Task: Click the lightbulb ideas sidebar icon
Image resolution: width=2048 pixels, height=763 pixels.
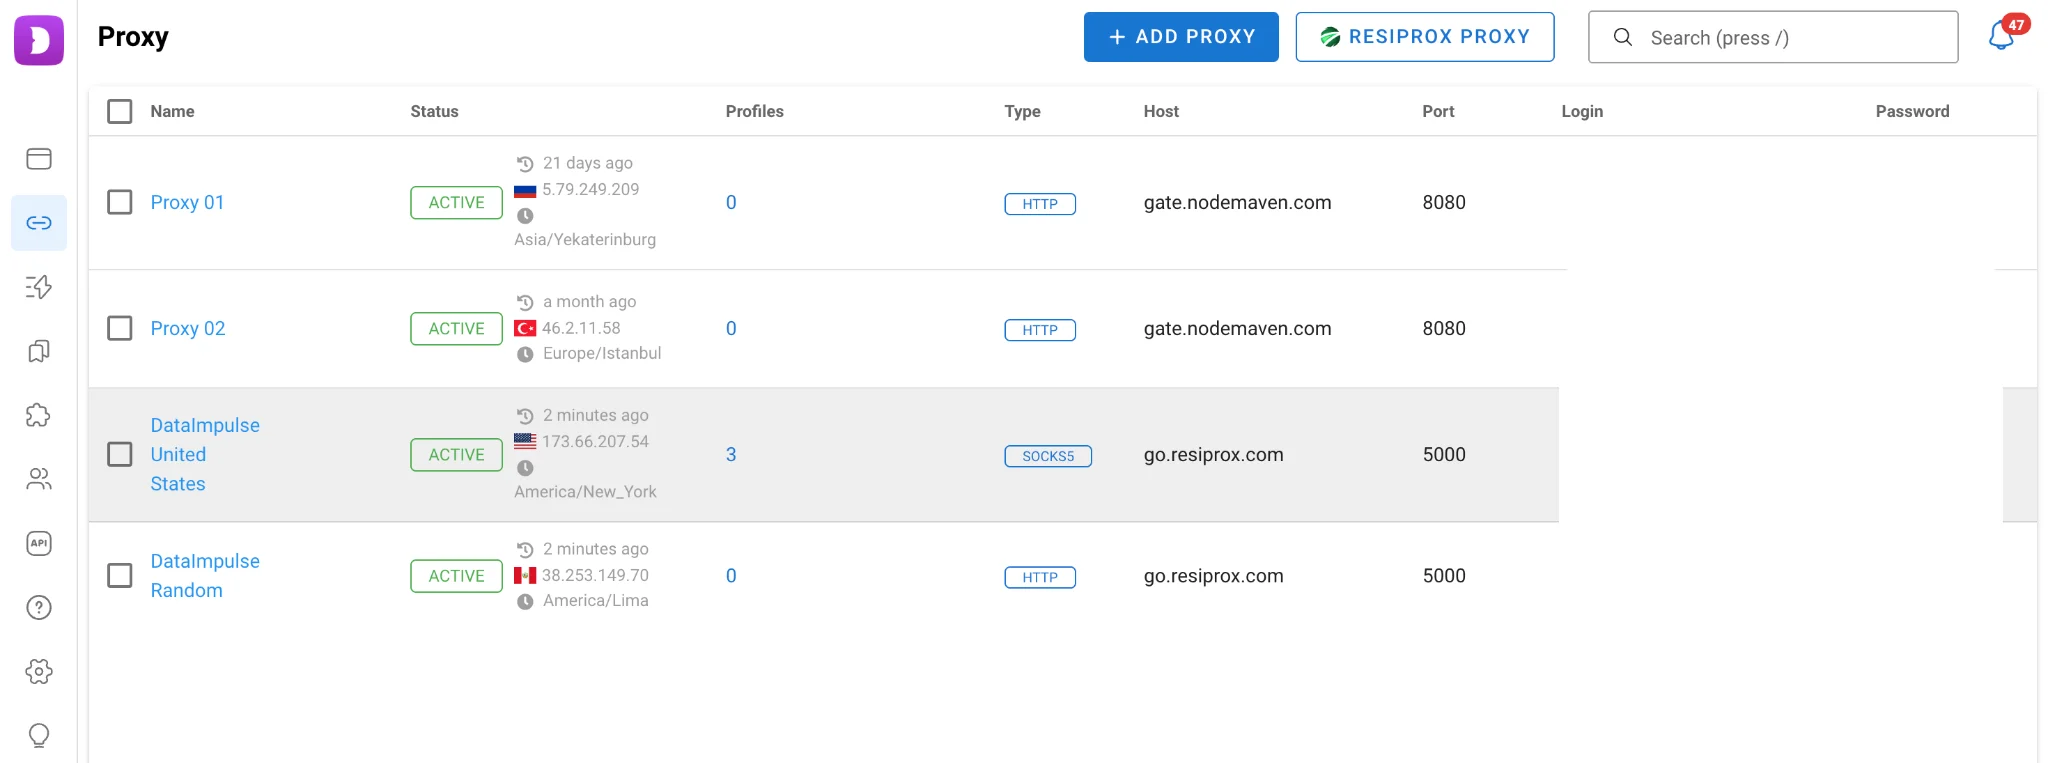Action: pos(39,735)
